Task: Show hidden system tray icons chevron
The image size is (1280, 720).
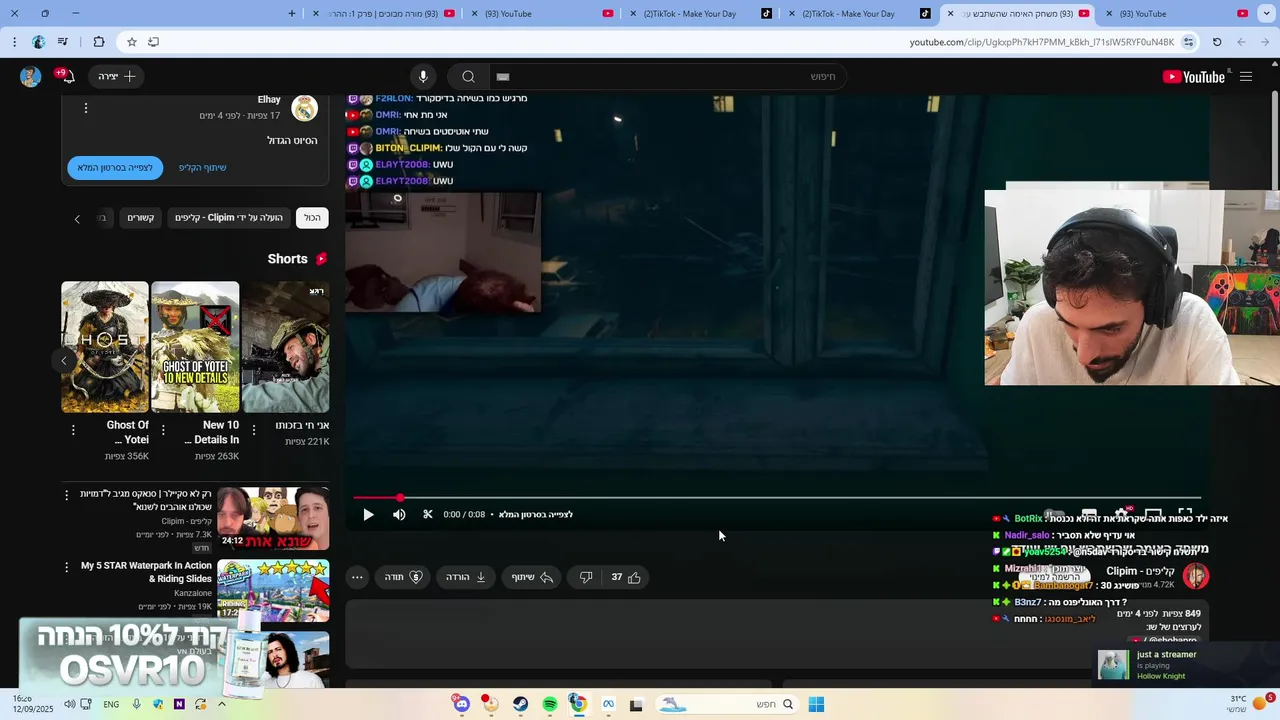Action: [x=221, y=704]
